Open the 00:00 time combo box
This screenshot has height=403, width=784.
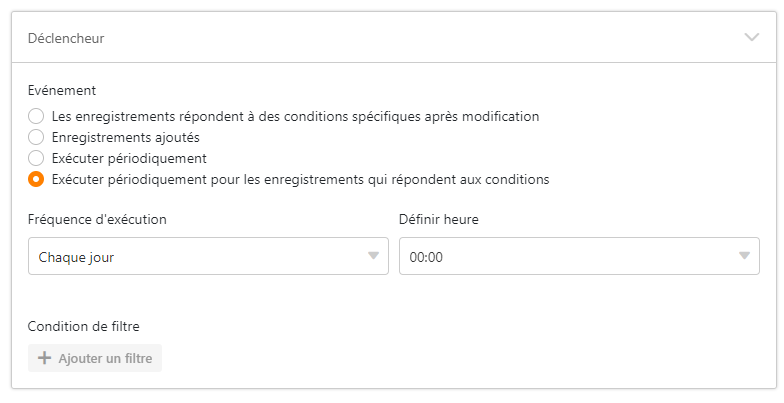570,256
